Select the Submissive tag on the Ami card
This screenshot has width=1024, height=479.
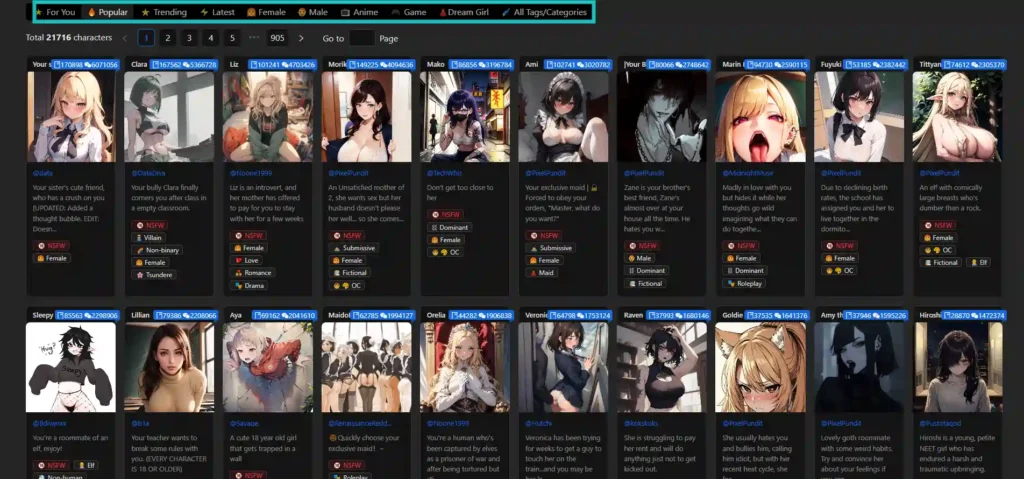(549, 248)
